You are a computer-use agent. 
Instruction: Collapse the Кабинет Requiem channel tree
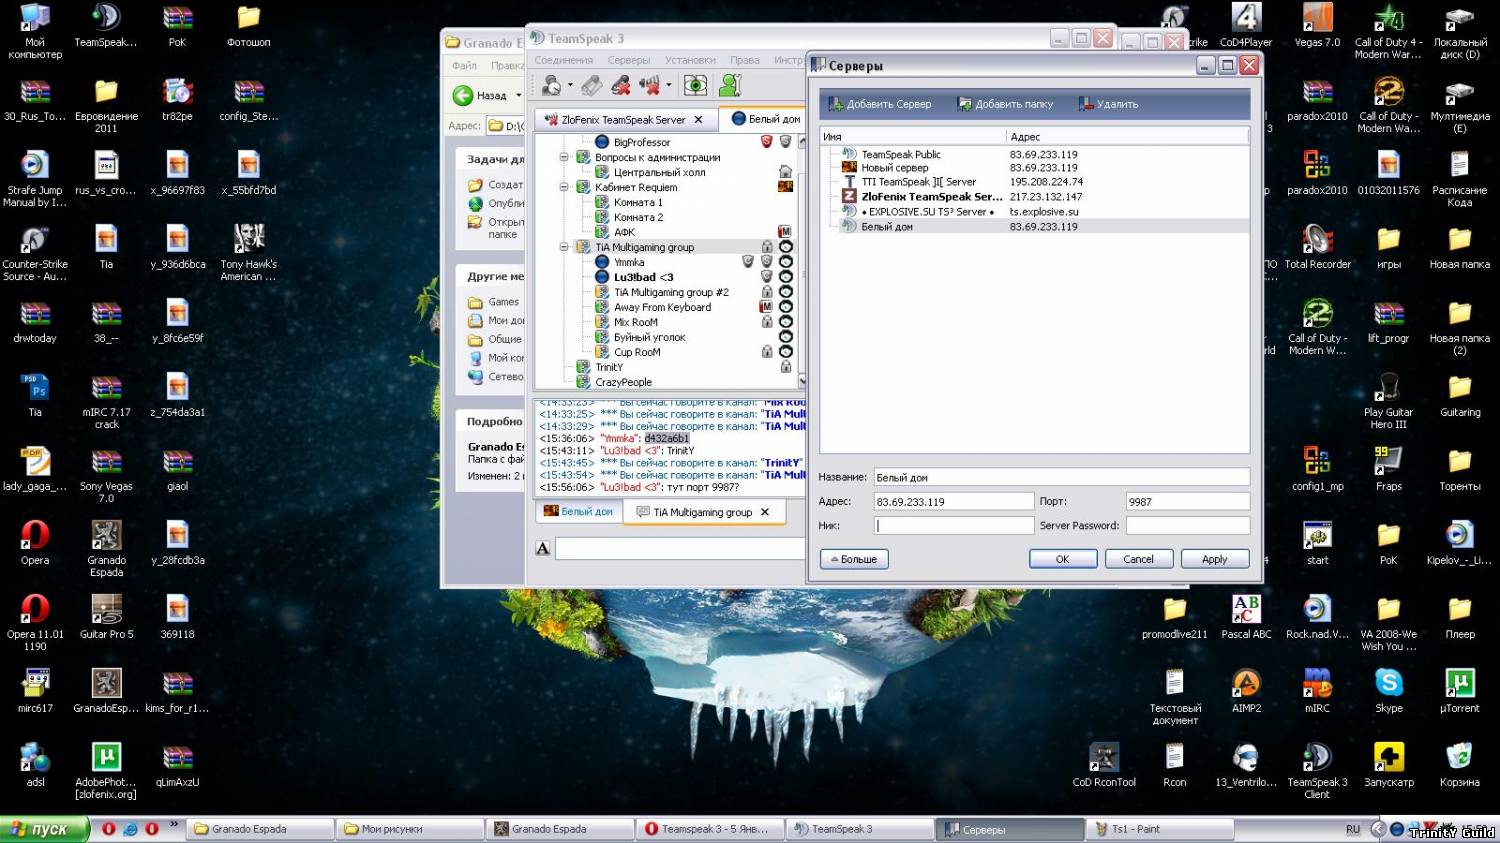564,187
